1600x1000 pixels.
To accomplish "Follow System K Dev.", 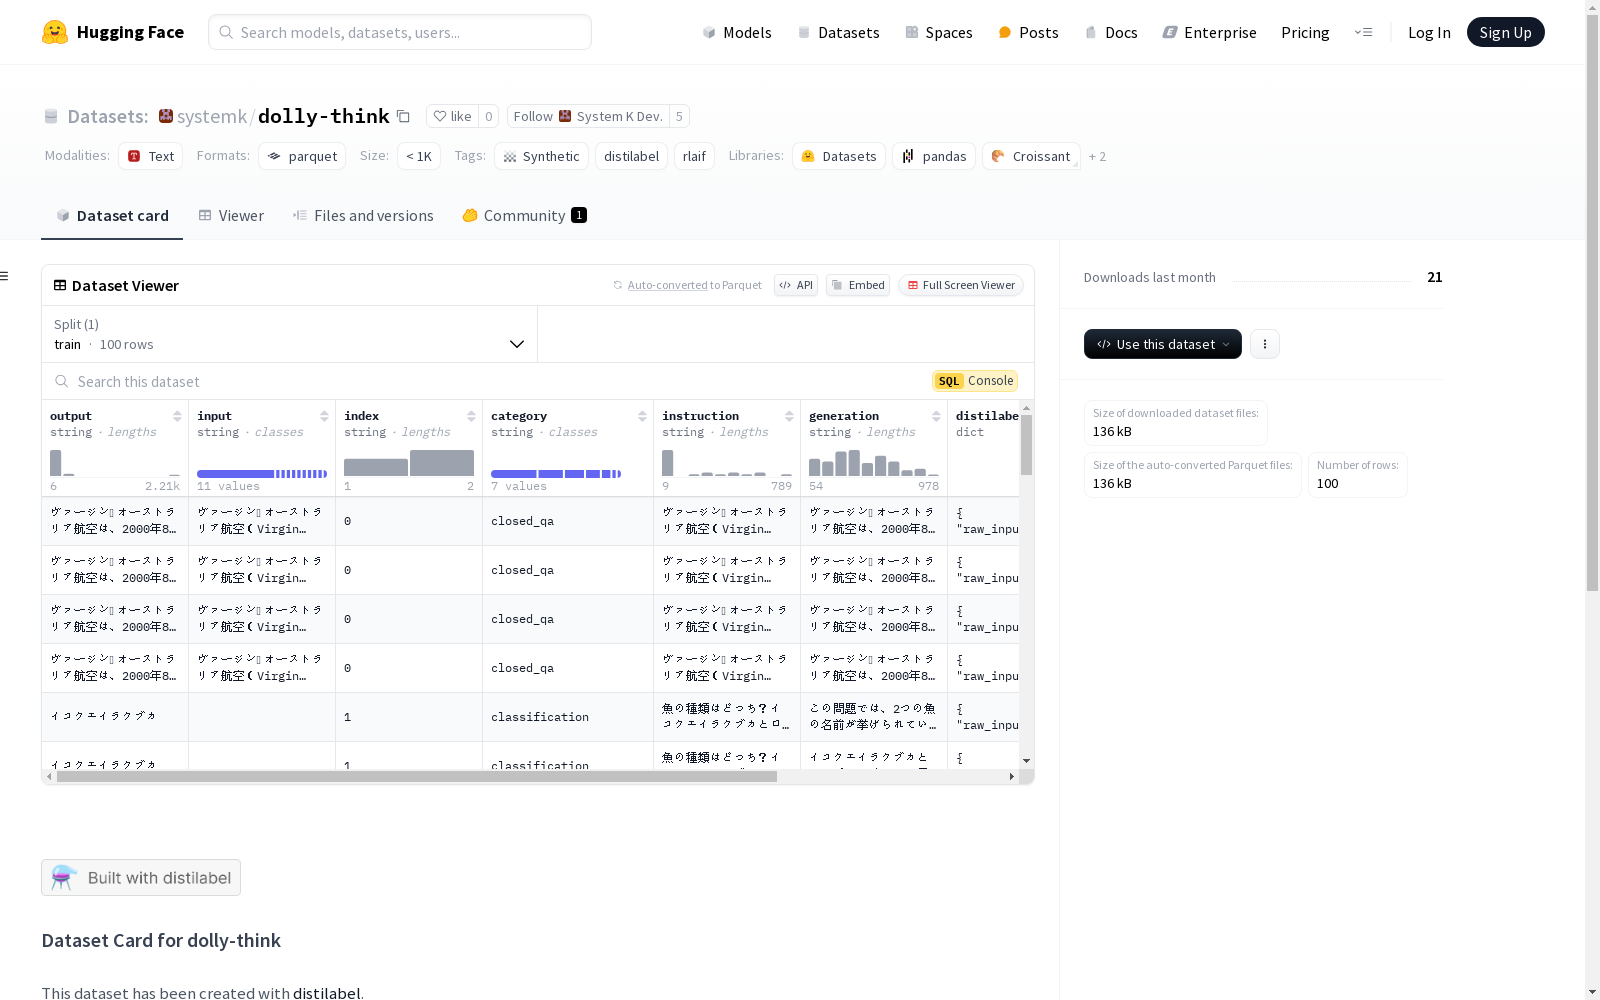I will tap(588, 116).
